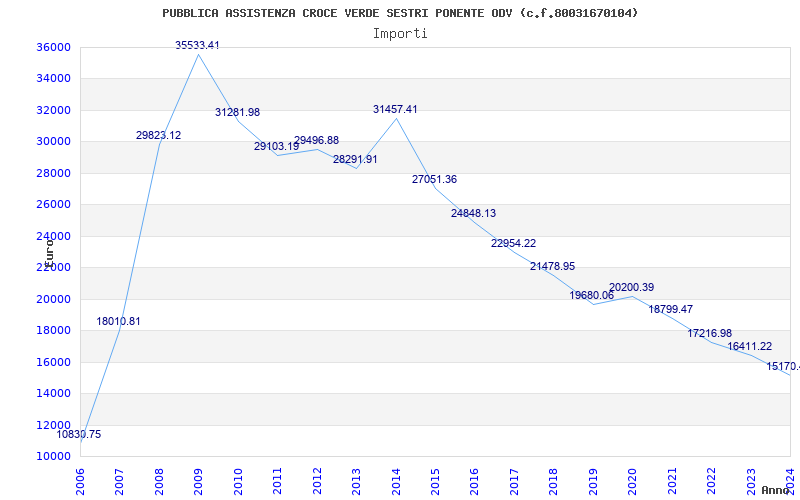Click the 2009 year axis label
This screenshot has width=800, height=500.
(199, 478)
